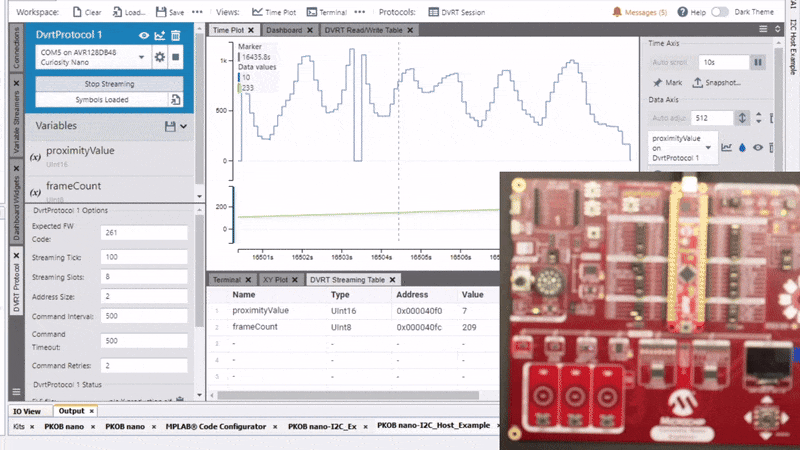Screen dimensions: 800x450
Task: Click the load symbols file icon
Action: [x=175, y=100]
